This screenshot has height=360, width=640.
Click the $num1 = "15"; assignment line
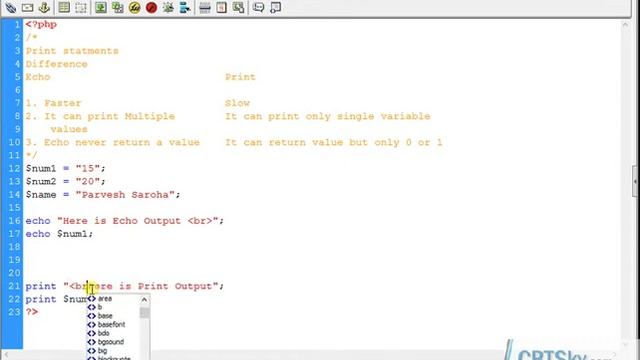66,169
